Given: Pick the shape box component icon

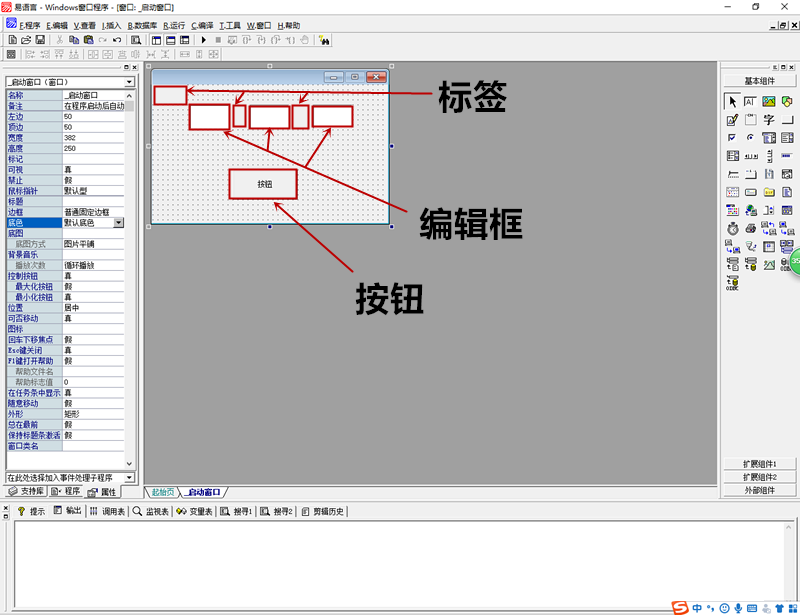Looking at the screenshot, I should coord(787,102).
